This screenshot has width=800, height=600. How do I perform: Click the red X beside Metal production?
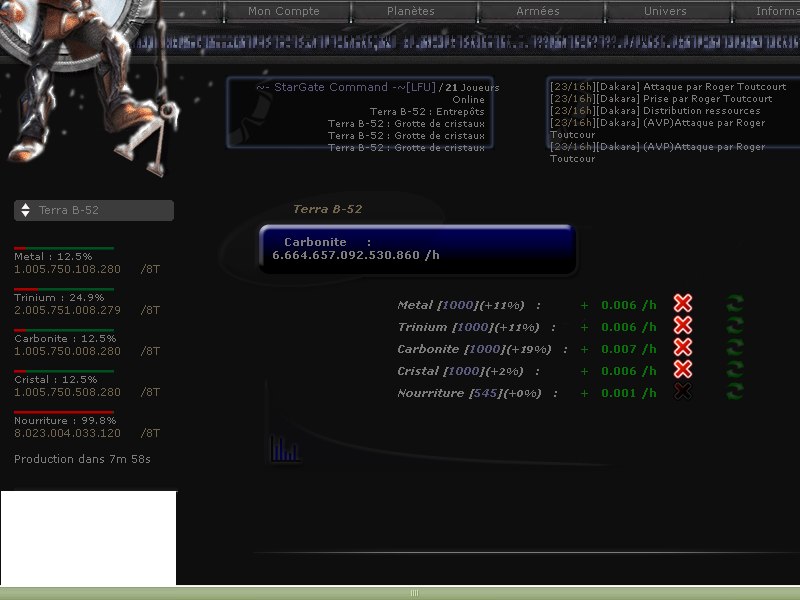point(683,304)
